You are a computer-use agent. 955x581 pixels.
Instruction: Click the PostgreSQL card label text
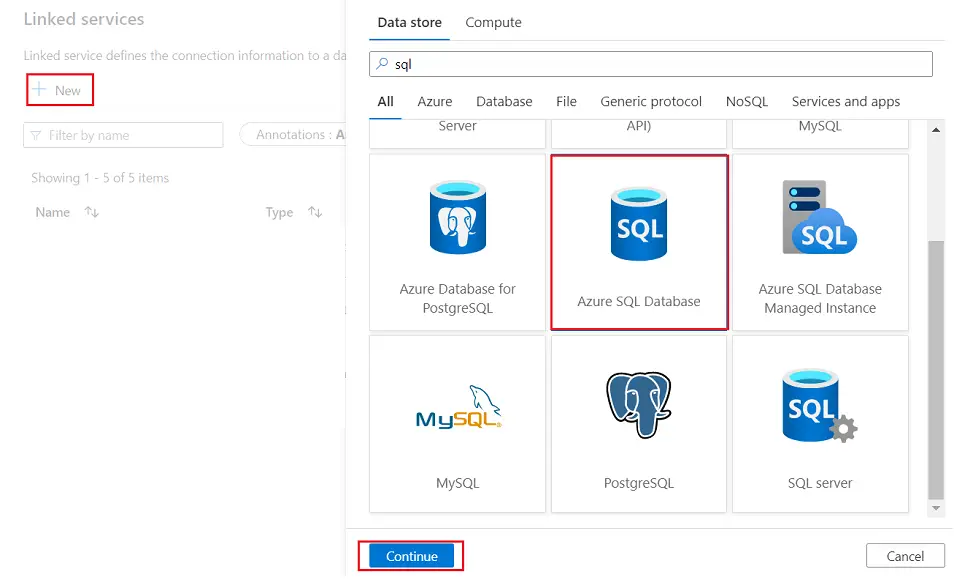(639, 483)
